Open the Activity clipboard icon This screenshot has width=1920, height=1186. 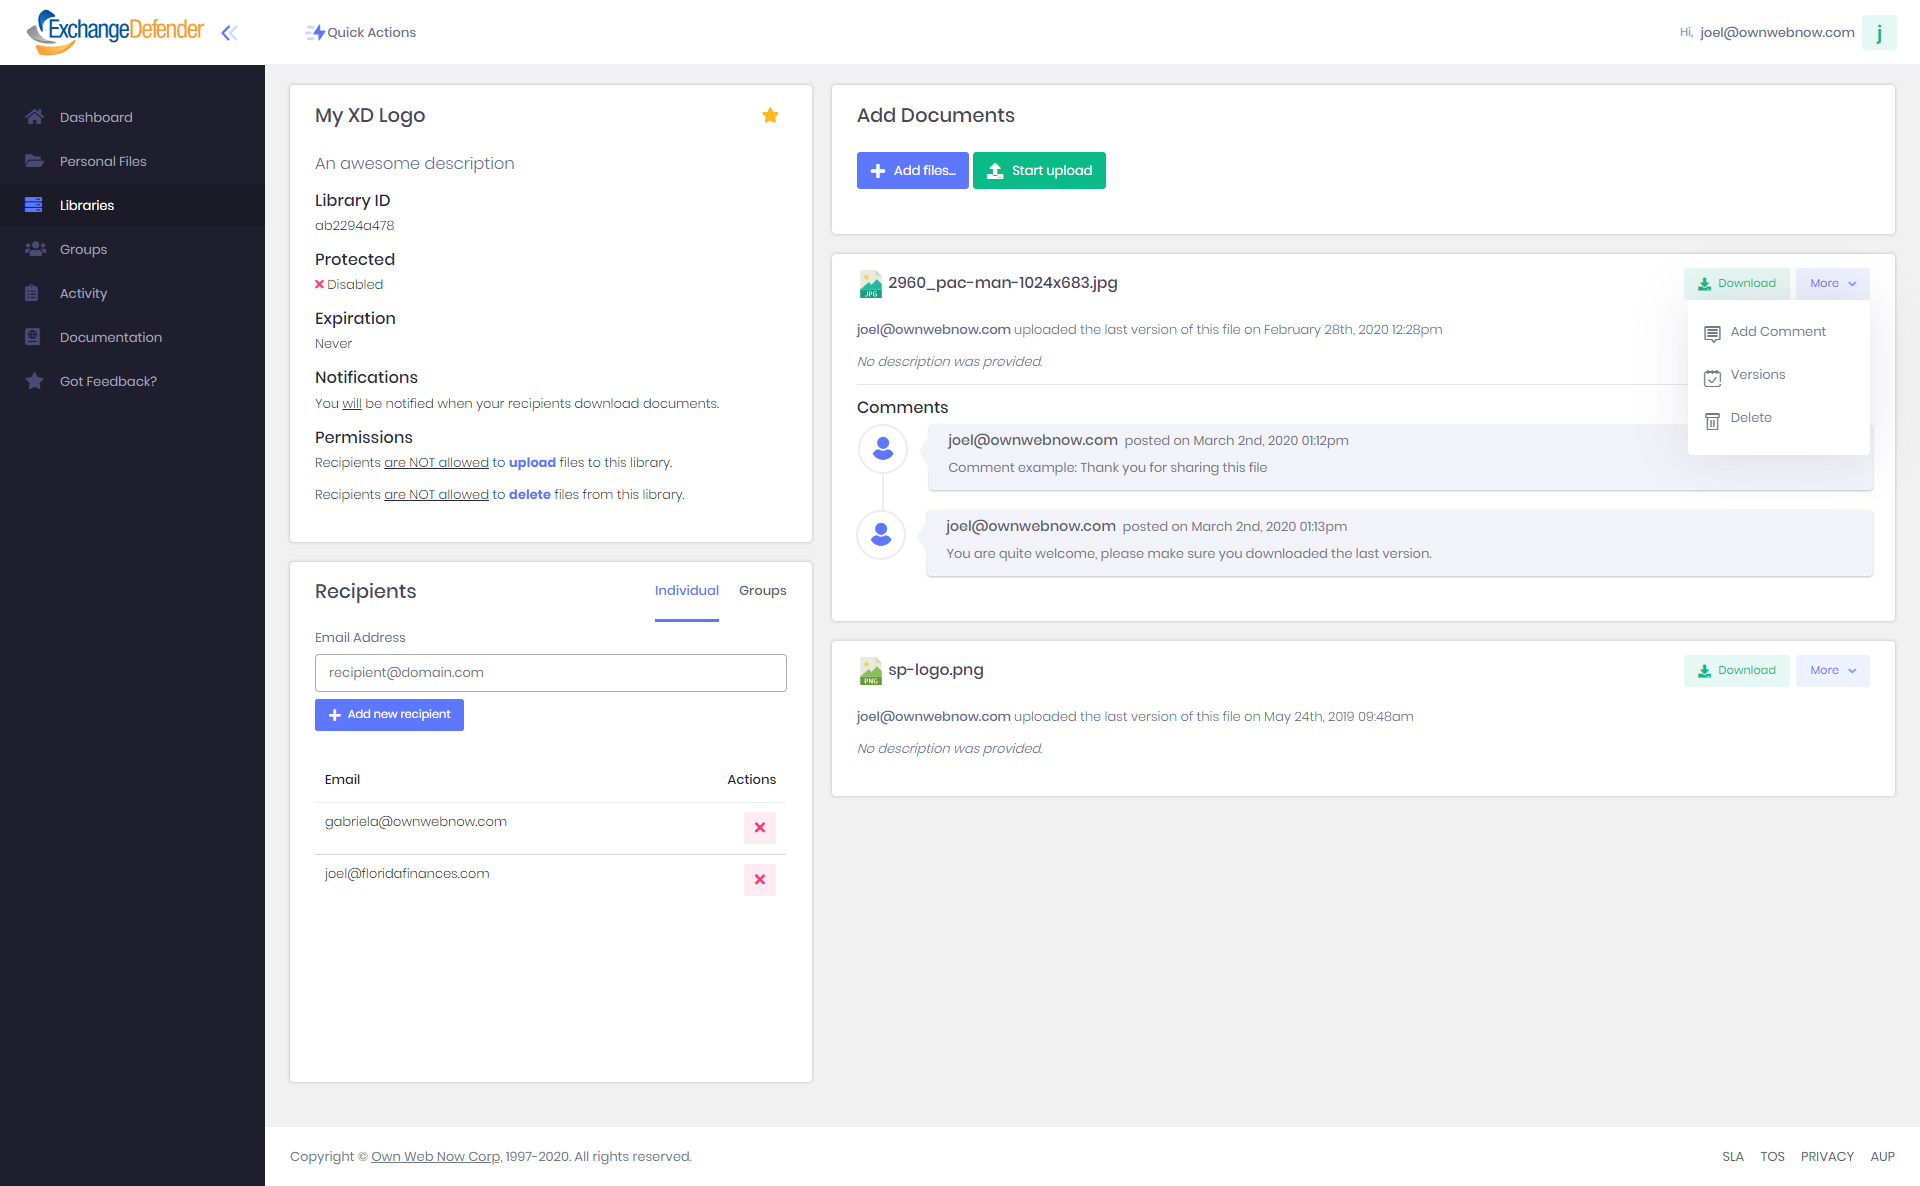tap(33, 293)
